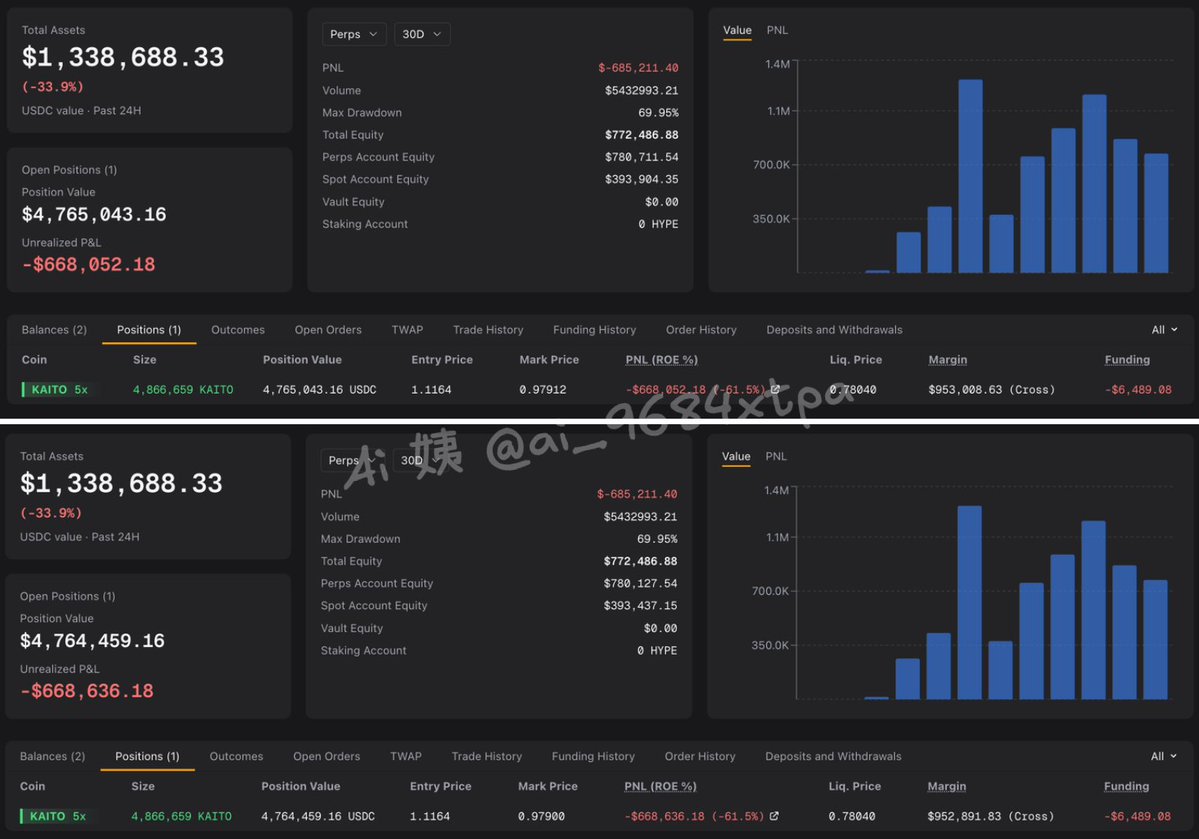The image size is (1199, 839).
Task: Open share icon beside upper PNL -$668,052.18
Action: coord(775,389)
